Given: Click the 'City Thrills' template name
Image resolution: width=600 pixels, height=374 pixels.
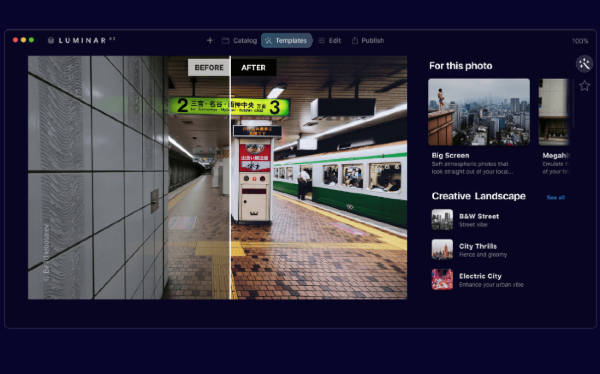Looking at the screenshot, I should coord(478,246).
